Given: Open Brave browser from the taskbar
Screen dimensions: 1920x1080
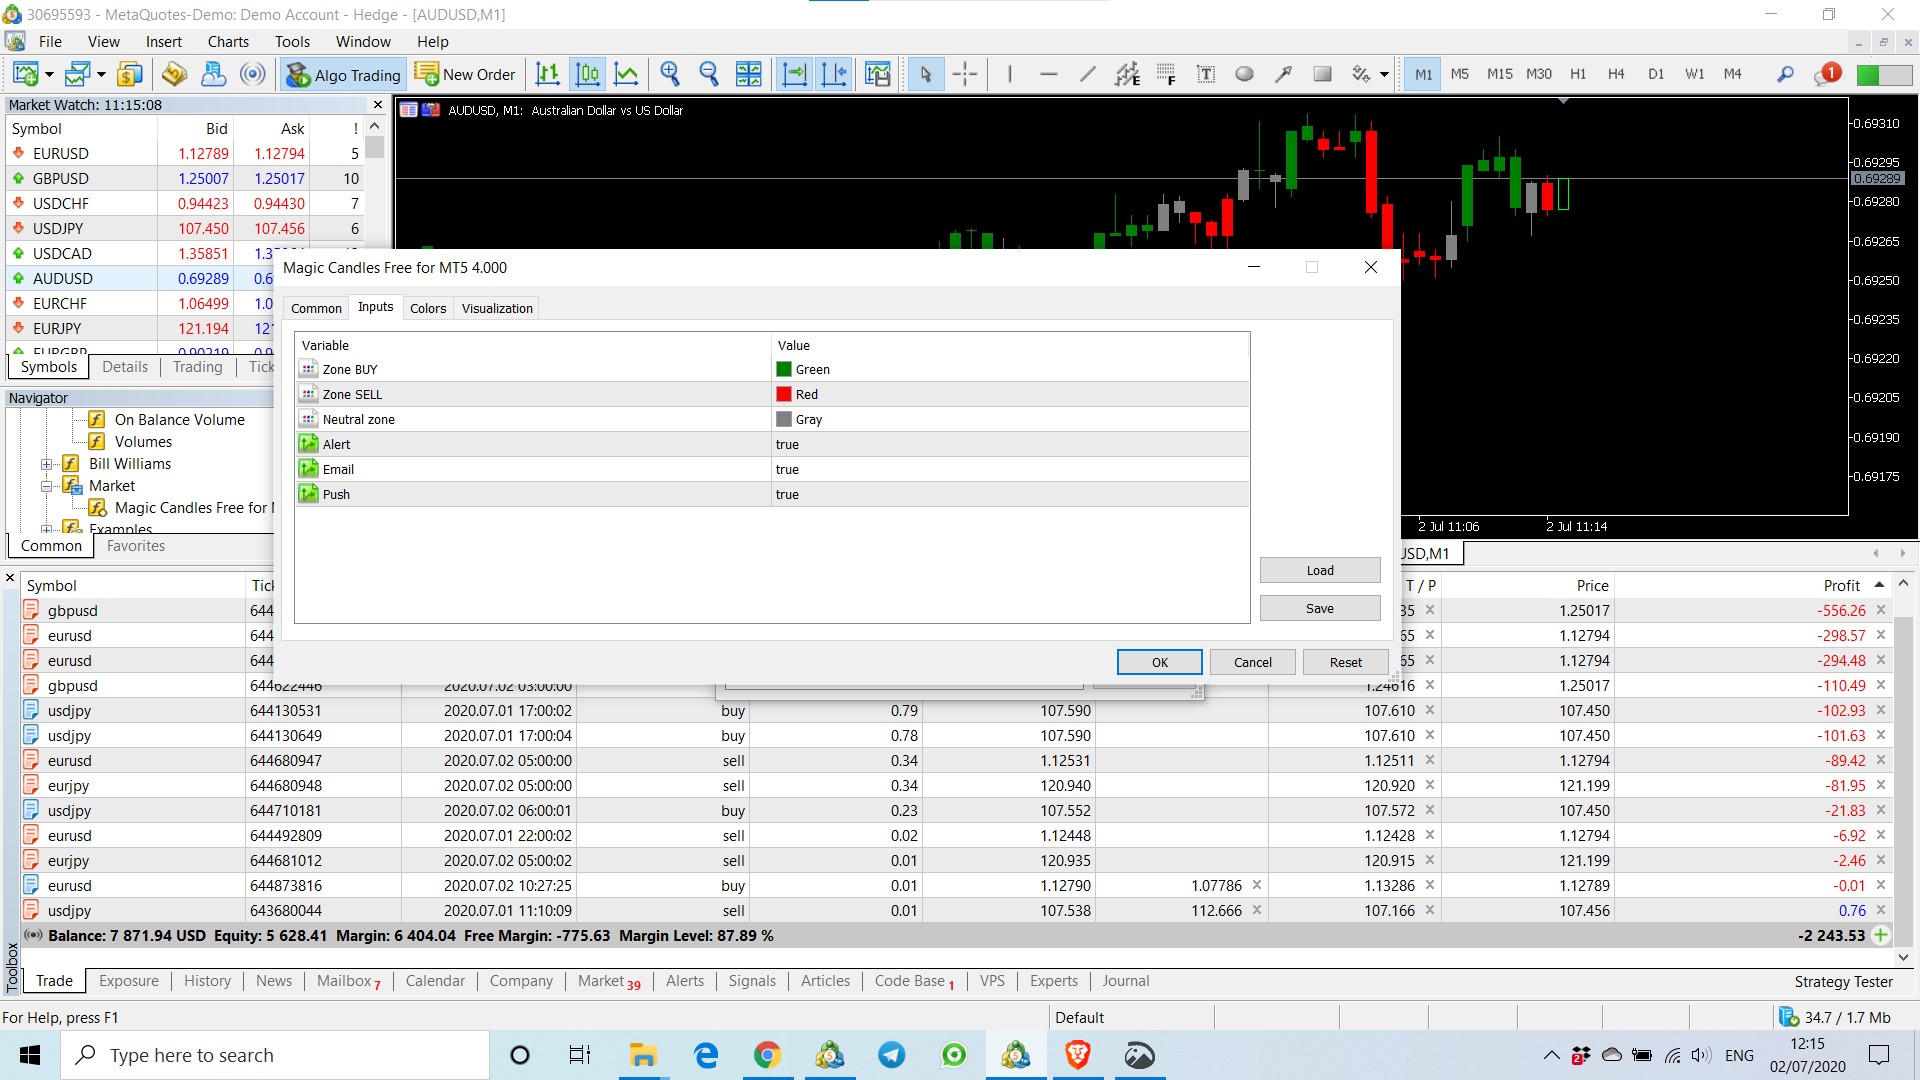Looking at the screenshot, I should [1077, 1055].
